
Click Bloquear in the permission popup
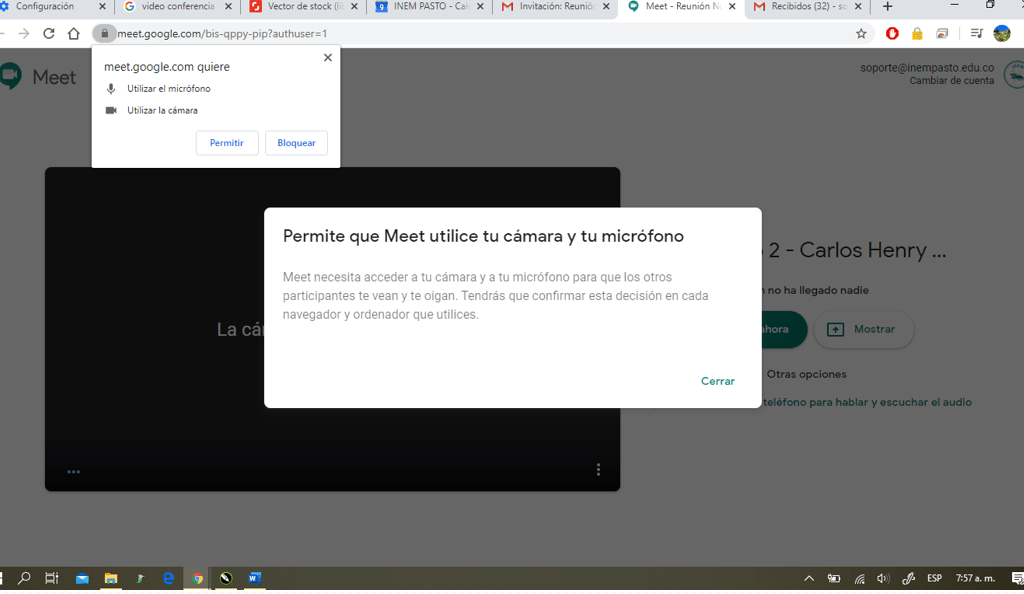pos(296,143)
